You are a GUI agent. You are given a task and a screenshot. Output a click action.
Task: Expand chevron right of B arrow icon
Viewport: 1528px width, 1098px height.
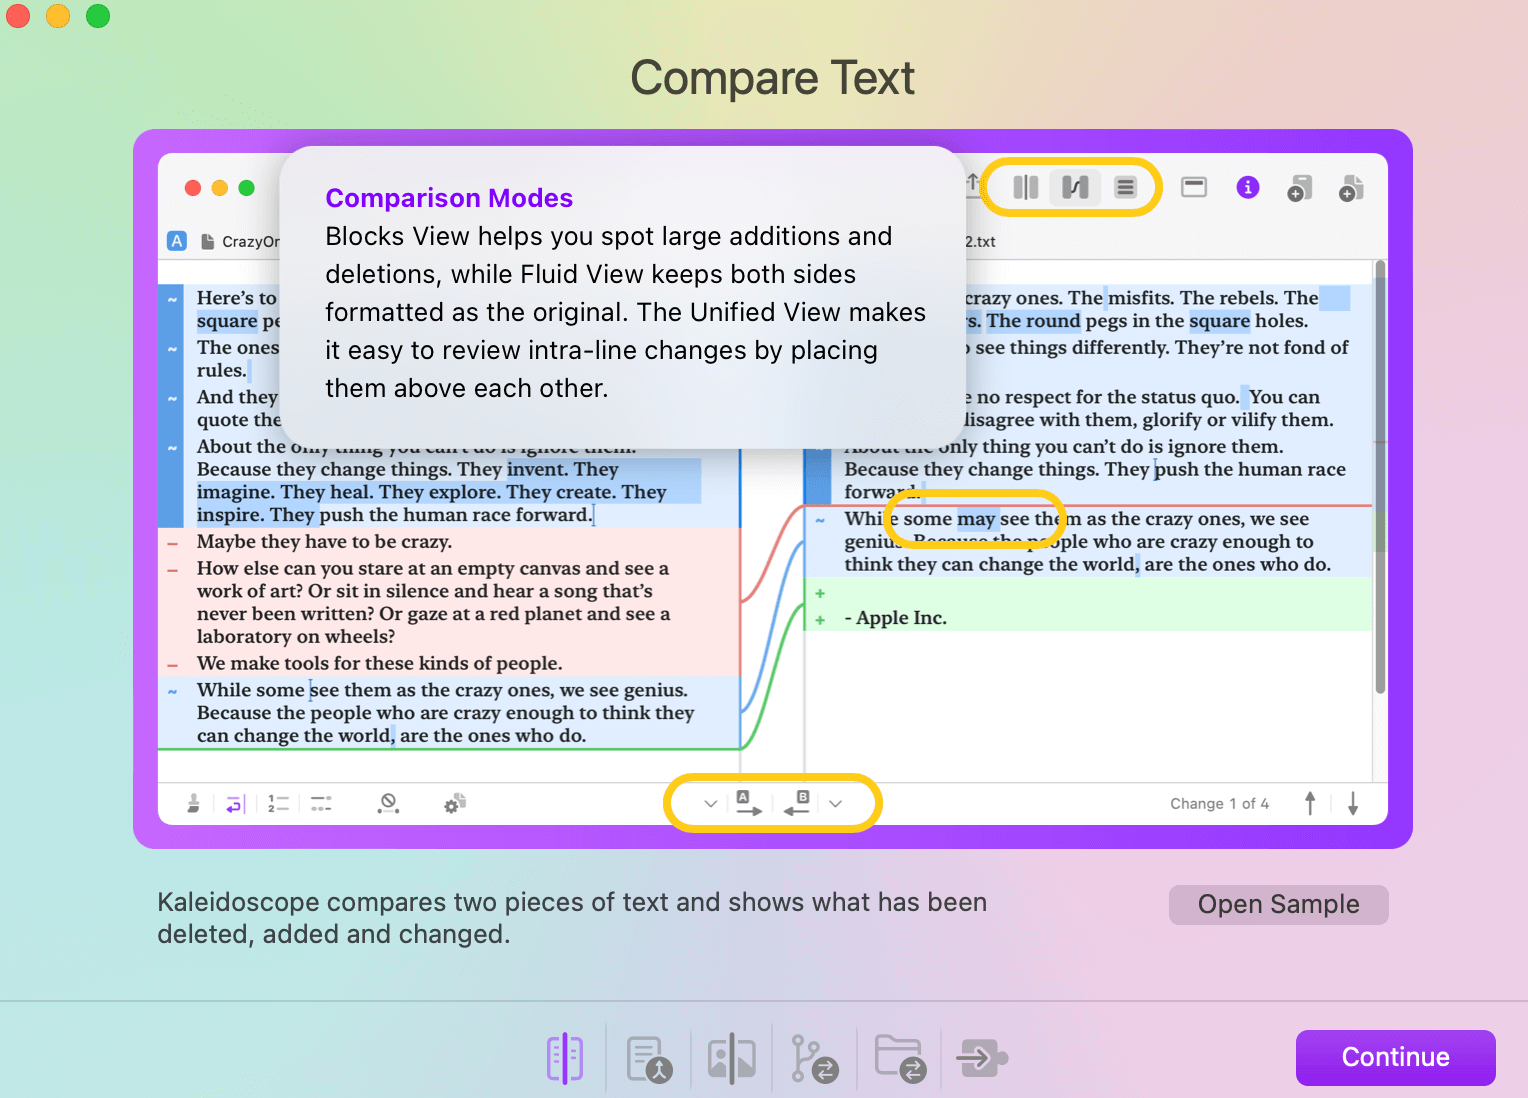coord(836,803)
